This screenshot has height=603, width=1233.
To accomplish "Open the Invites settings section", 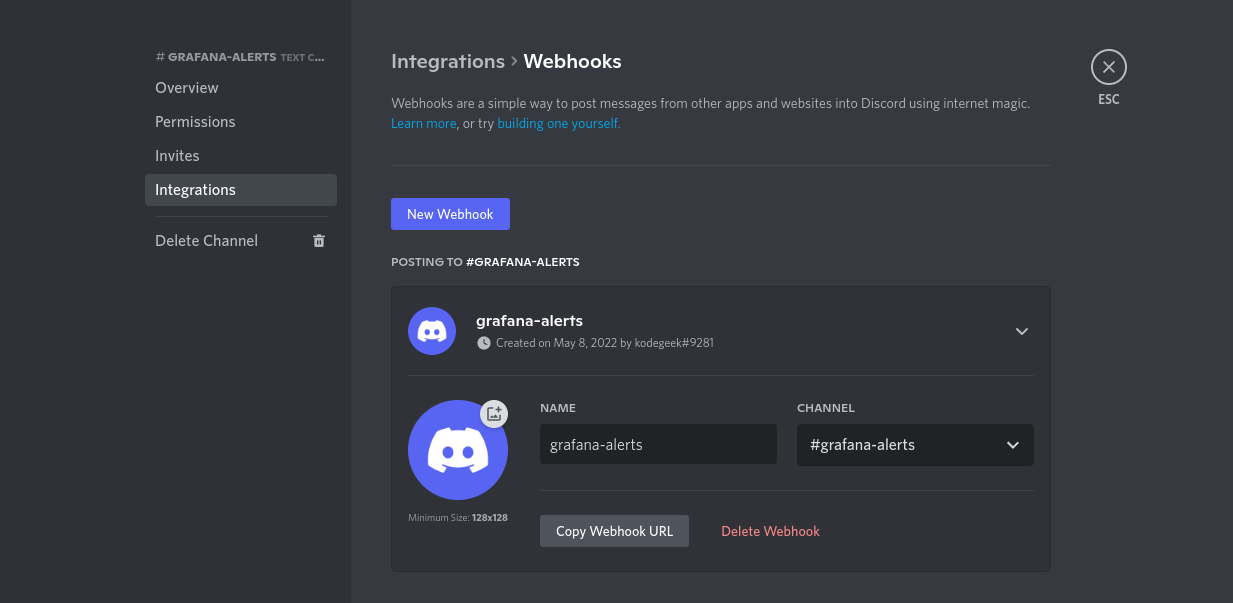I will 177,156.
